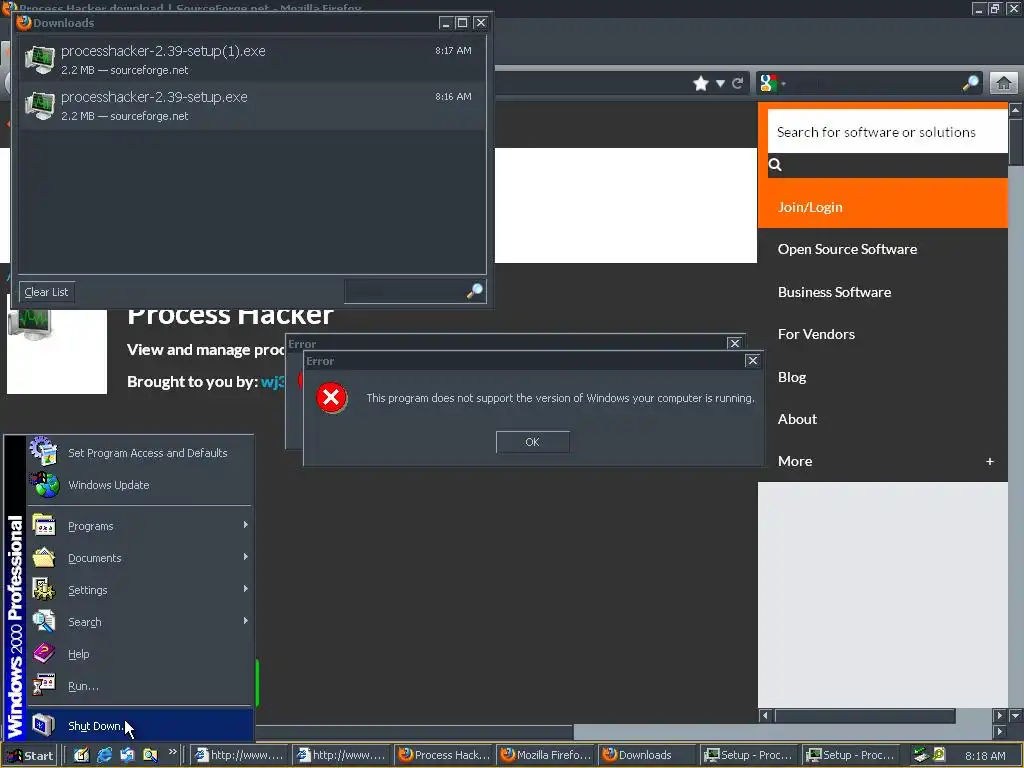Screen dimensions: 1024x768
Task: Close the rear Error dialog
Action: [x=734, y=343]
